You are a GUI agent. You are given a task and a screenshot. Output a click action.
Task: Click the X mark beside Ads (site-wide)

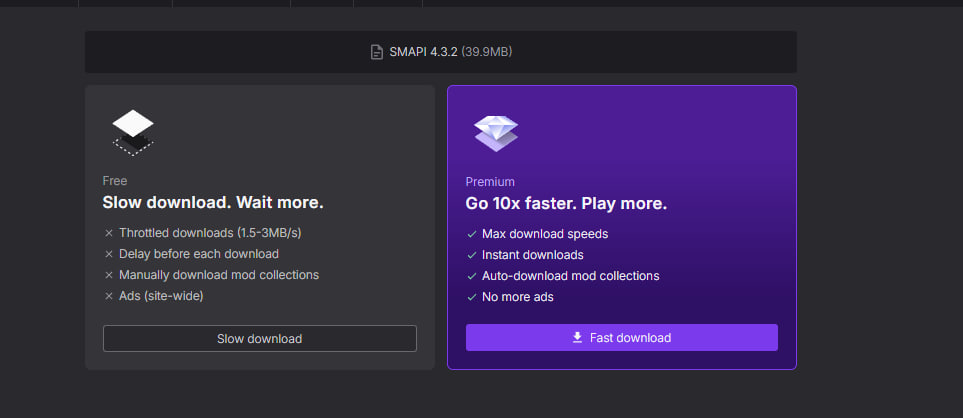click(109, 296)
